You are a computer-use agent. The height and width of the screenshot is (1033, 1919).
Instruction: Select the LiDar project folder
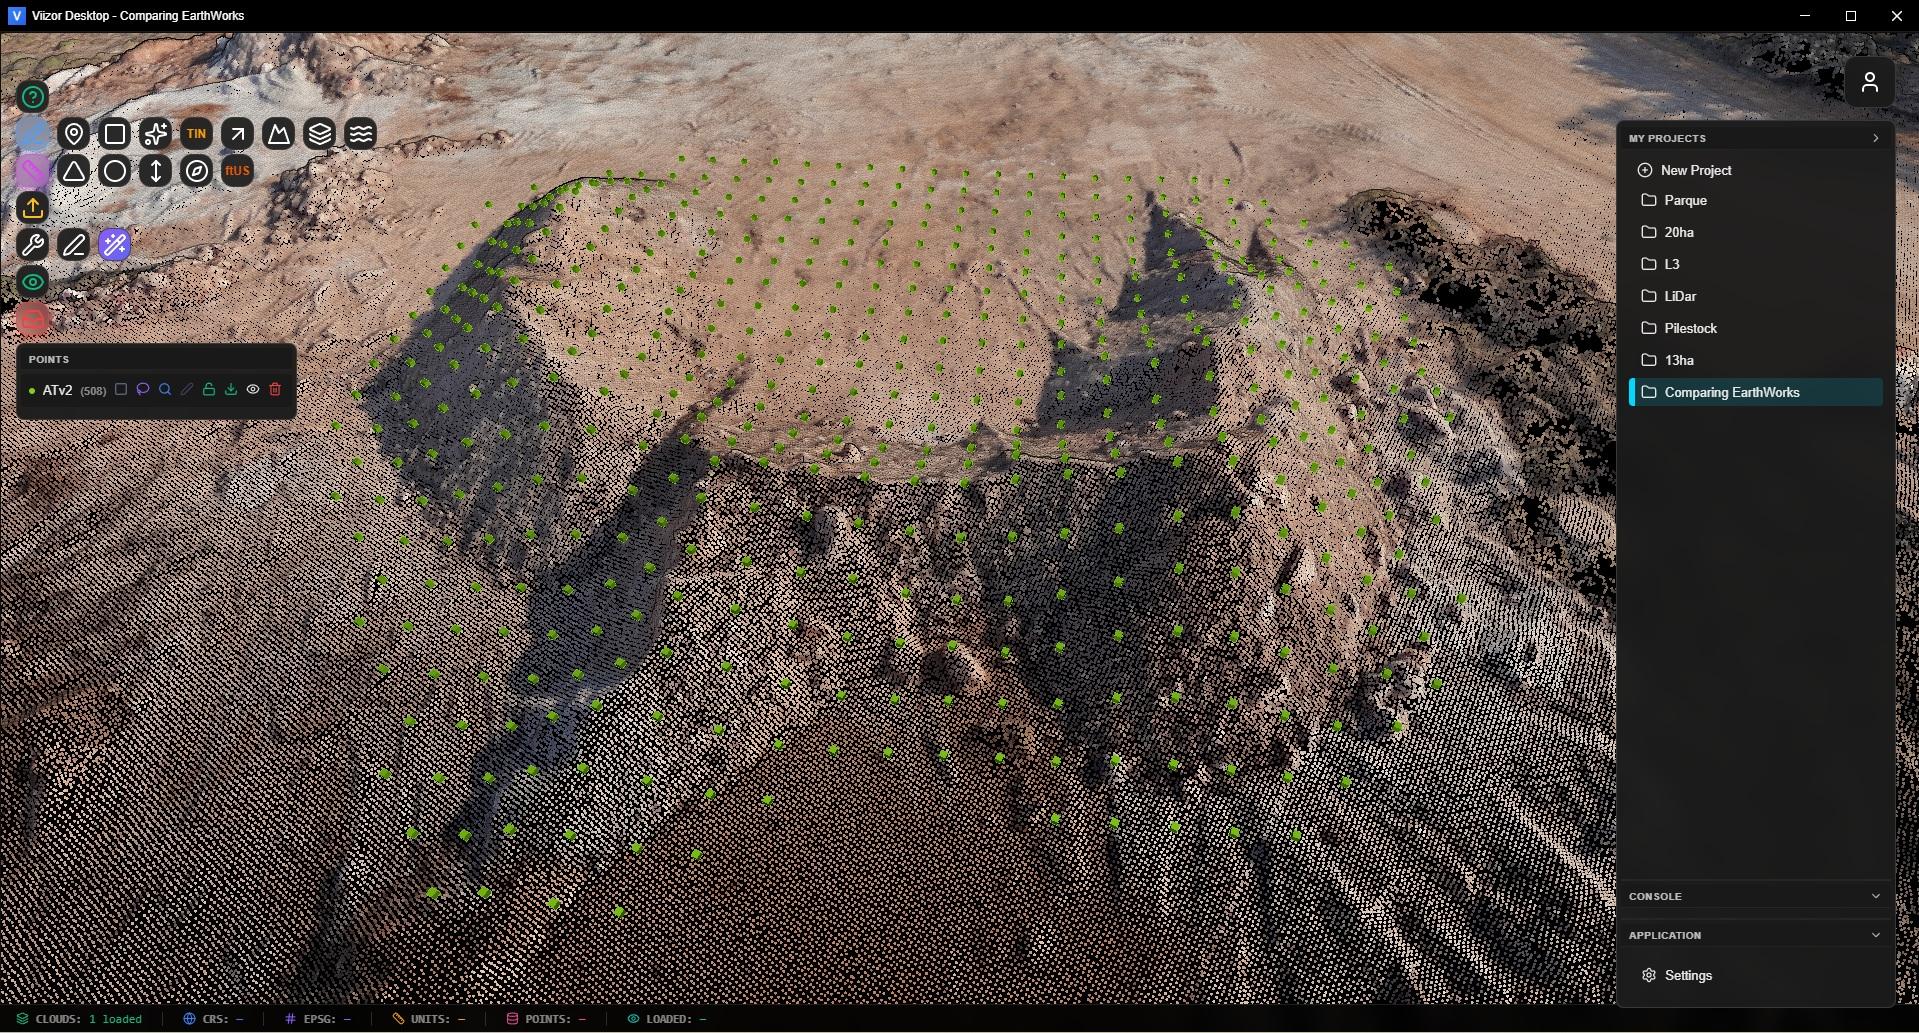[1680, 296]
